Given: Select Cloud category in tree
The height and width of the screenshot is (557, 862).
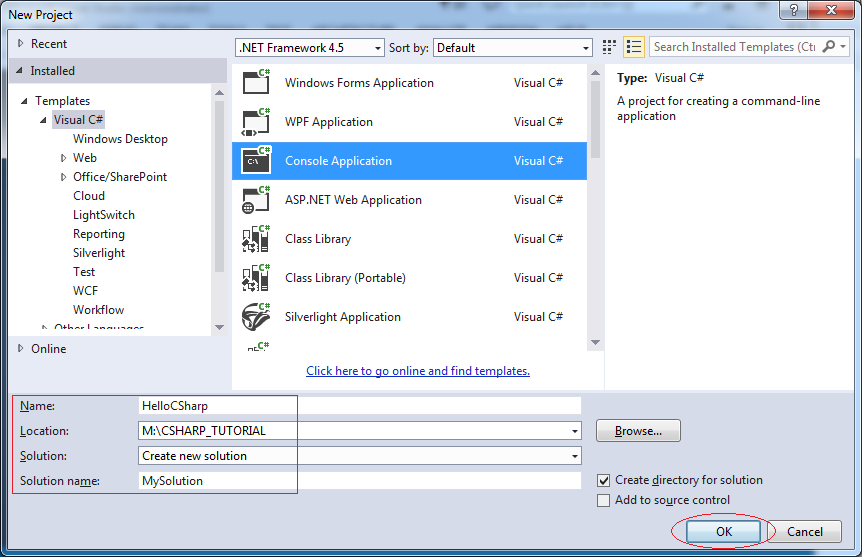Looking at the screenshot, I should tap(89, 196).
